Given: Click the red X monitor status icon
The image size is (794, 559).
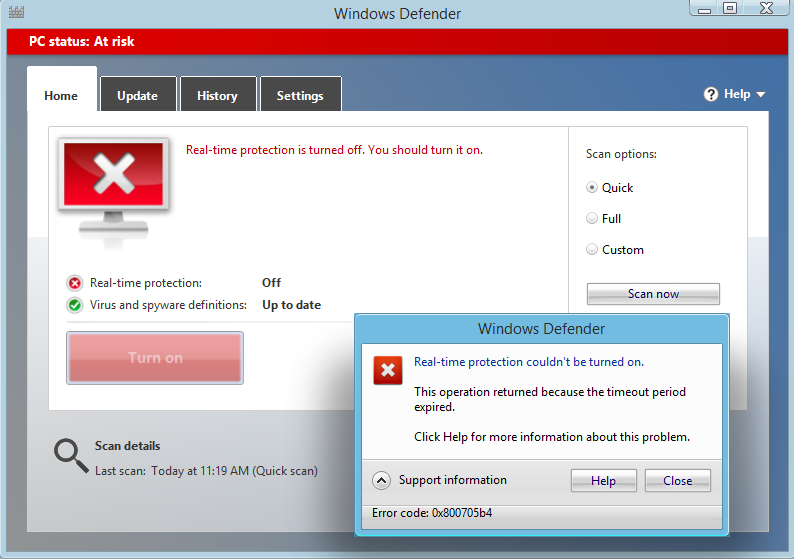Looking at the screenshot, I should 113,193.
